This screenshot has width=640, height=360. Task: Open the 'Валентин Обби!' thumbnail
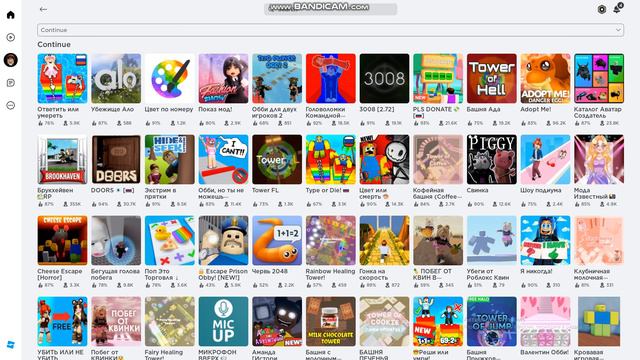coord(545,321)
